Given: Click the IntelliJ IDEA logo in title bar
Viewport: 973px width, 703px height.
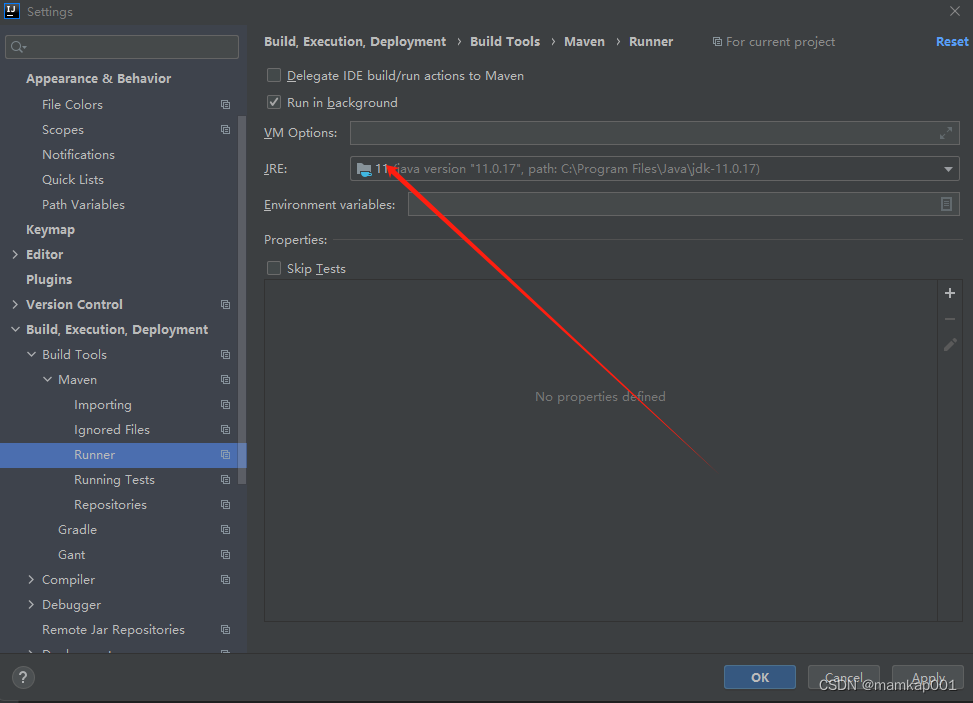Looking at the screenshot, I should point(11,11).
